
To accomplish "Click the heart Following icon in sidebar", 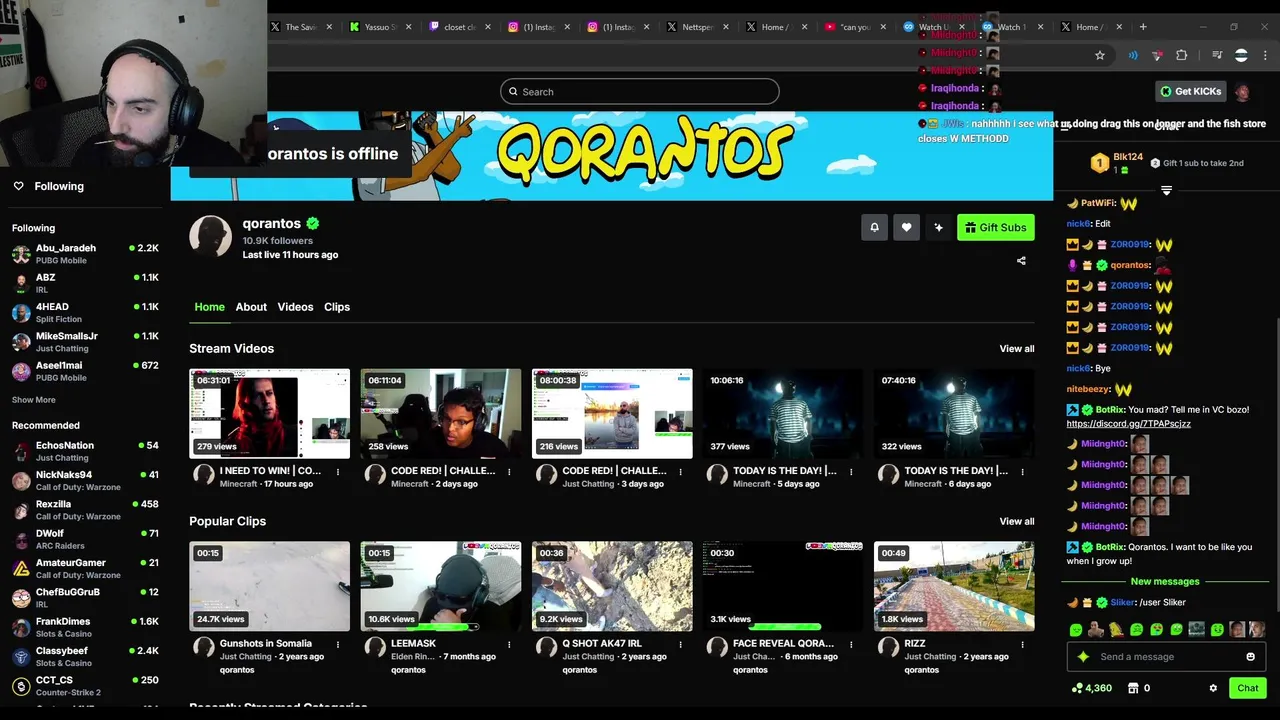I will pyautogui.click(x=18, y=186).
